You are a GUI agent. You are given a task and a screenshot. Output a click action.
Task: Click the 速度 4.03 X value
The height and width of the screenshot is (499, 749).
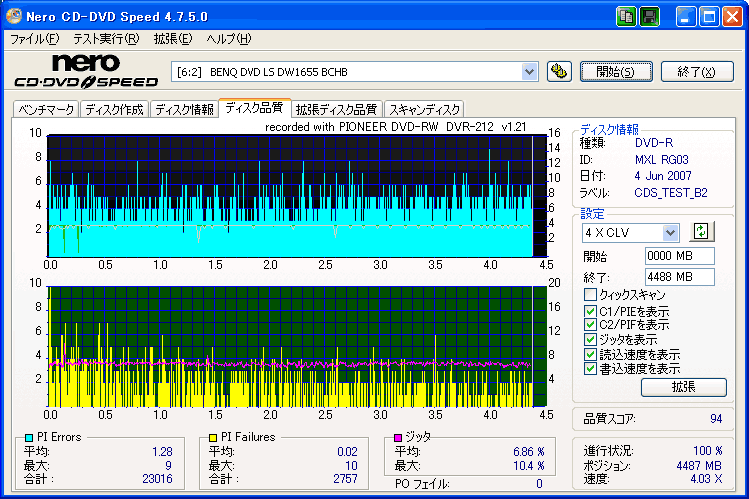coord(706,478)
